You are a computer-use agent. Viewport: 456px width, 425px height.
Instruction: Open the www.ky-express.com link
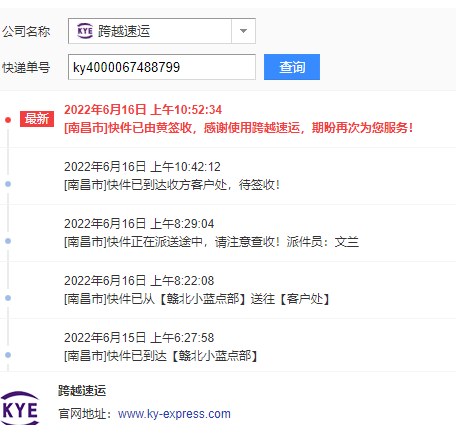tap(174, 414)
